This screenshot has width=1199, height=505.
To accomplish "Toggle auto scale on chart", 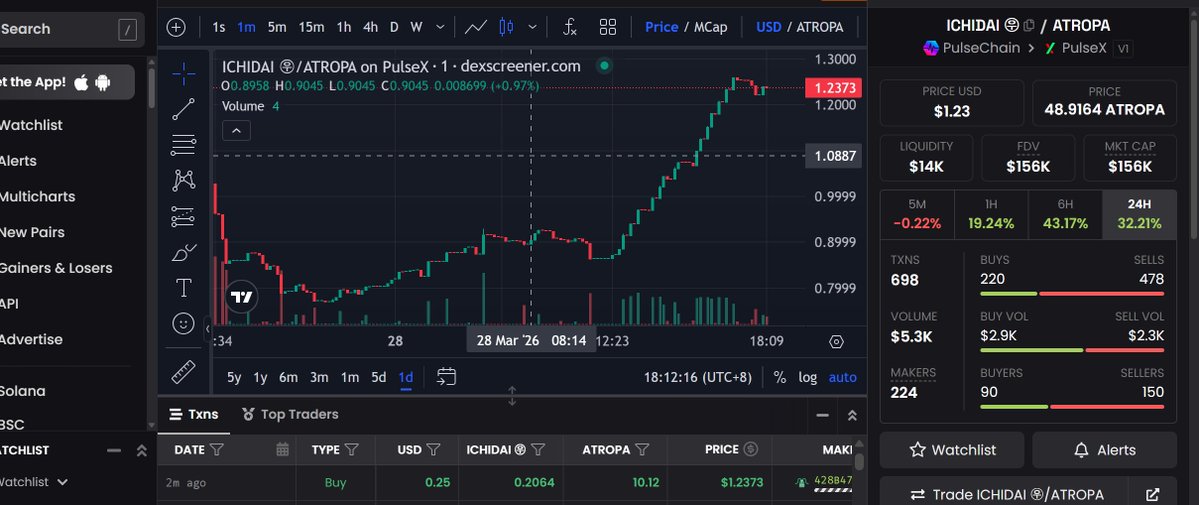I will pos(843,377).
